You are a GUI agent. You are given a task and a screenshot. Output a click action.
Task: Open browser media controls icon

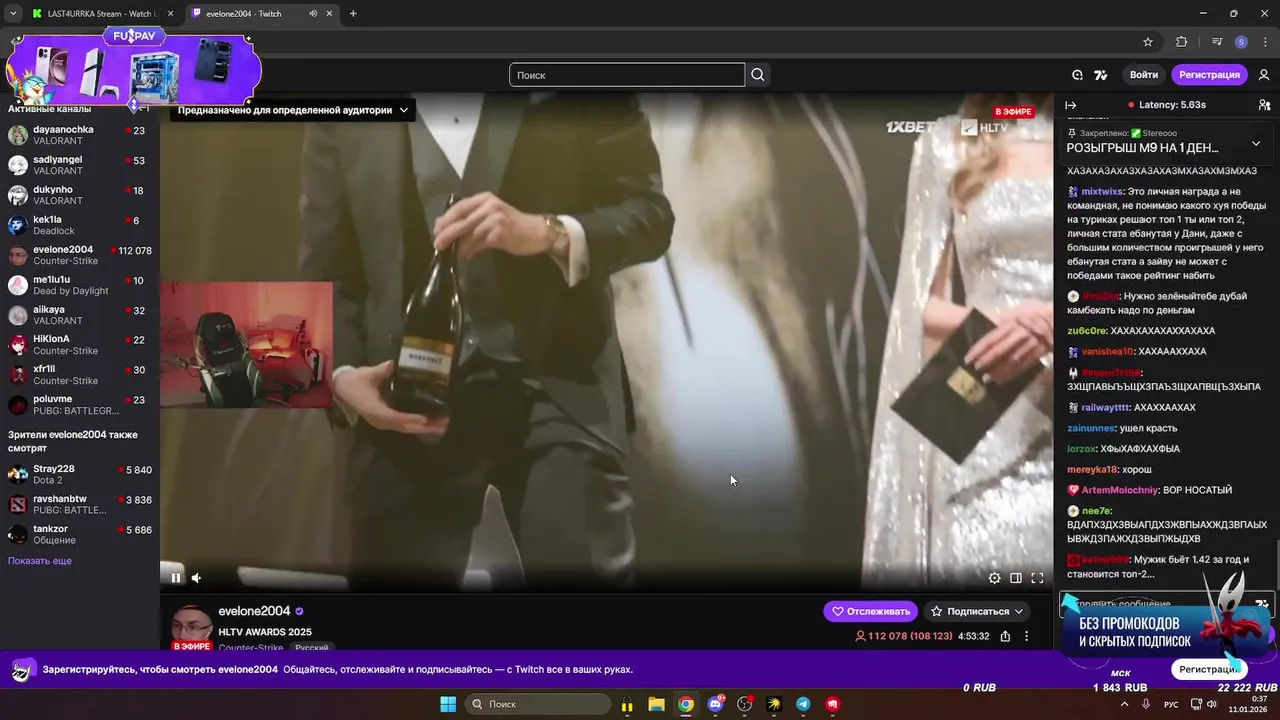(x=1217, y=42)
